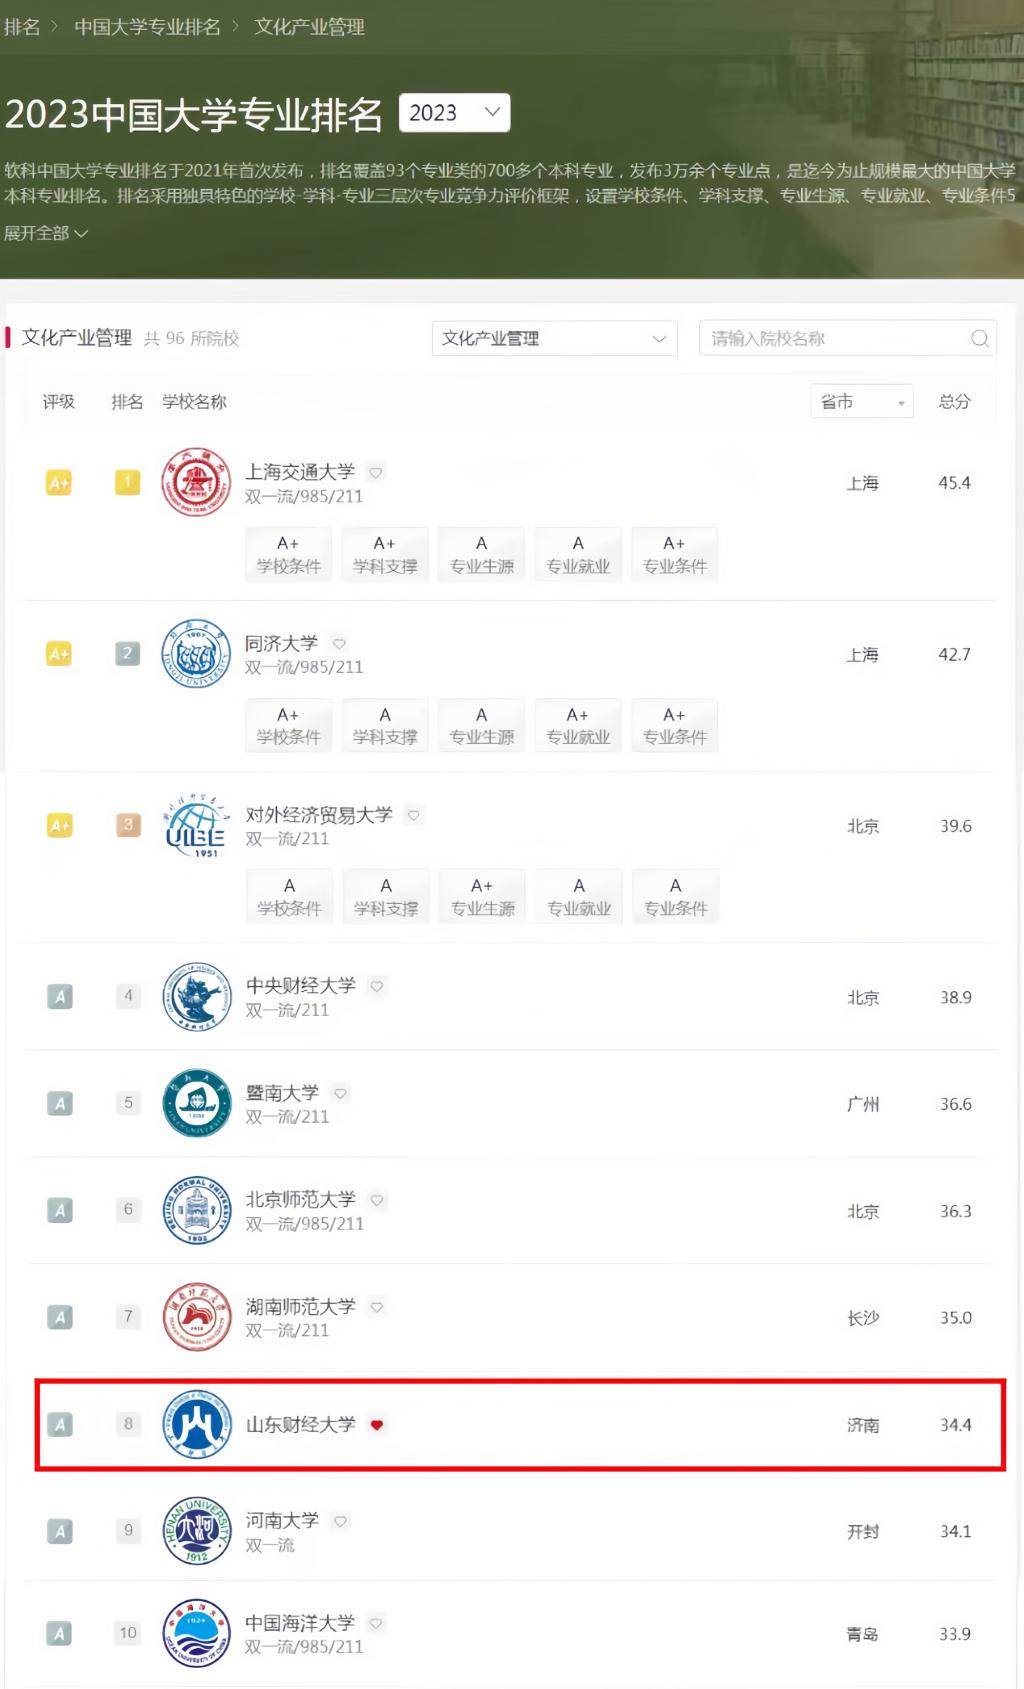Open 文化产业管理 major dropdown
Viewport: 1024px width, 1689px height.
[x=554, y=339]
